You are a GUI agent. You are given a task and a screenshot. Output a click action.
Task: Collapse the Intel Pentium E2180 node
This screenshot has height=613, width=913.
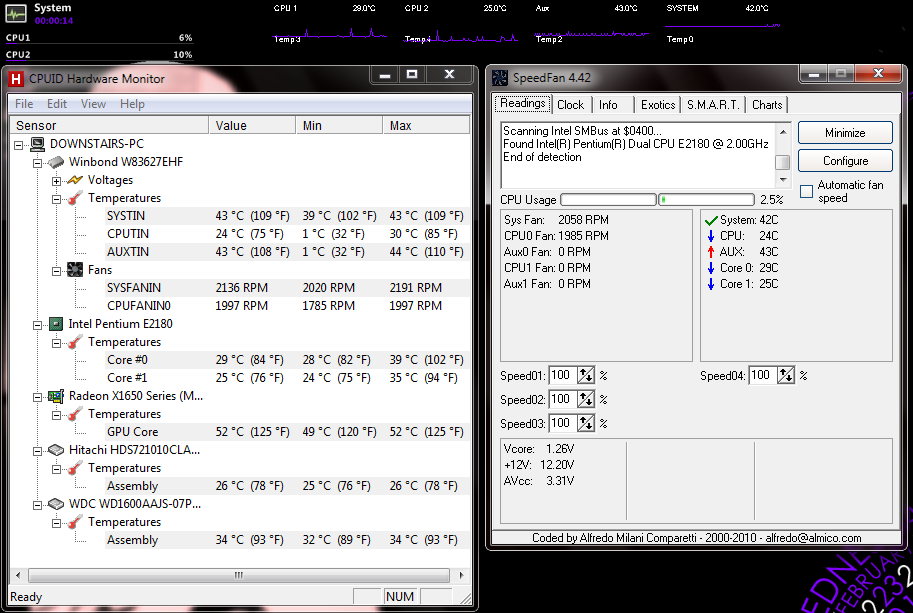(37, 325)
